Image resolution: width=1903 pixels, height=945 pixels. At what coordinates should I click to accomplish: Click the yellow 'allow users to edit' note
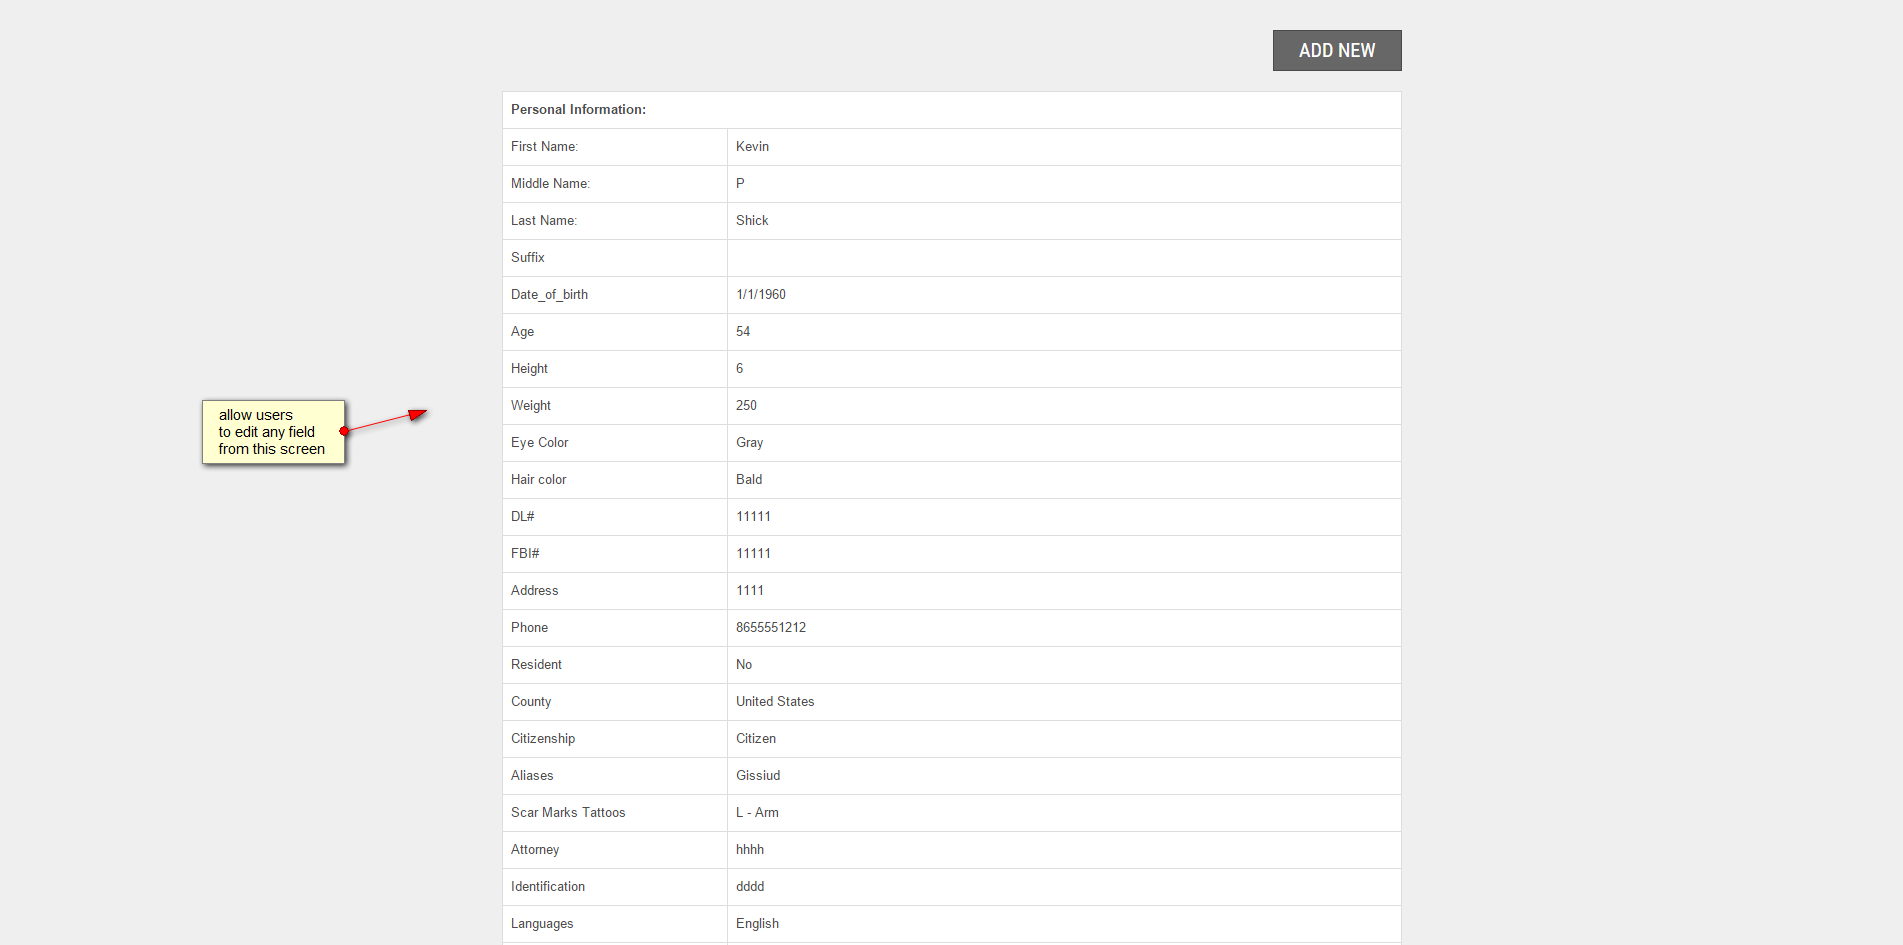272,432
